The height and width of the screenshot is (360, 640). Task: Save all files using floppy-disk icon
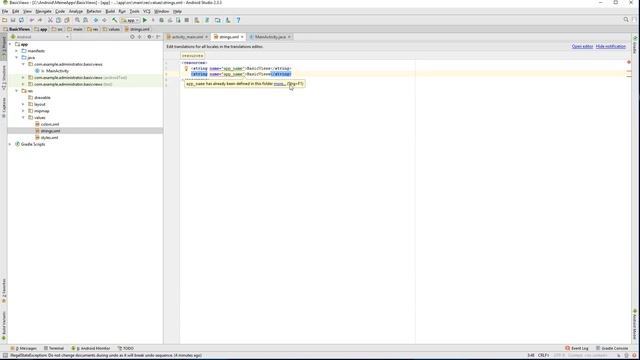click(x=13, y=20)
